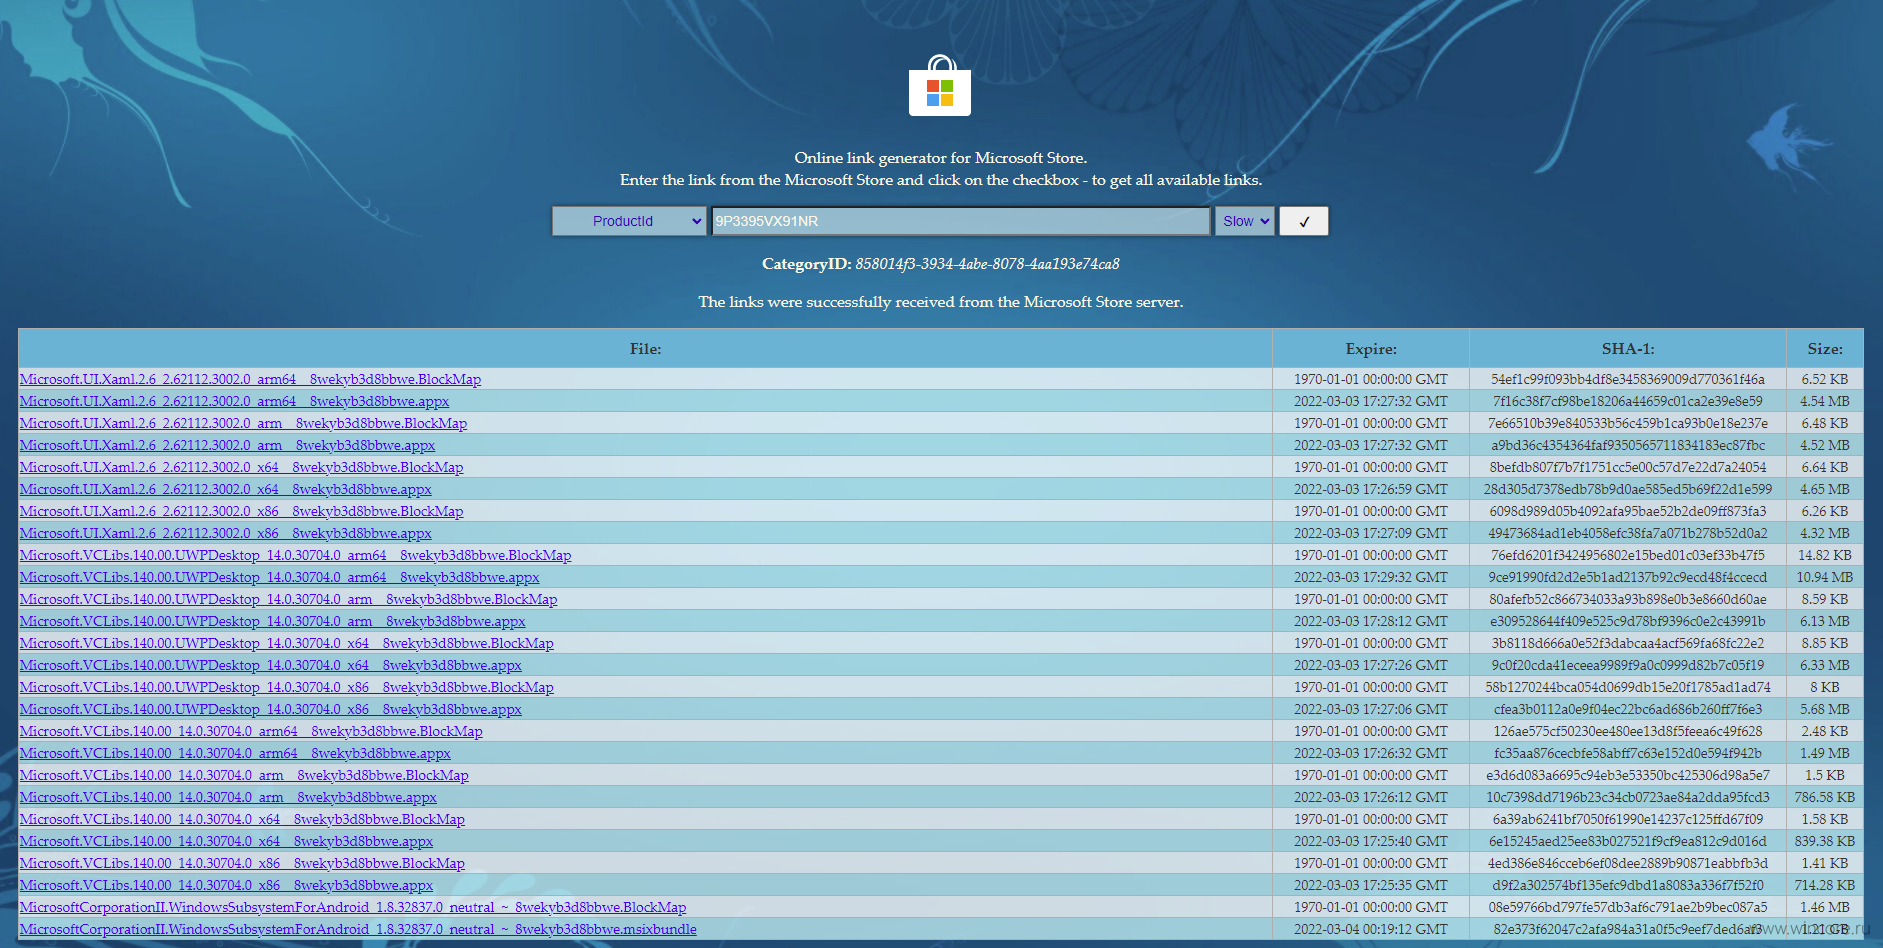The width and height of the screenshot is (1883, 948).
Task: Click the Microsoft Store bag logo
Action: pos(940,87)
